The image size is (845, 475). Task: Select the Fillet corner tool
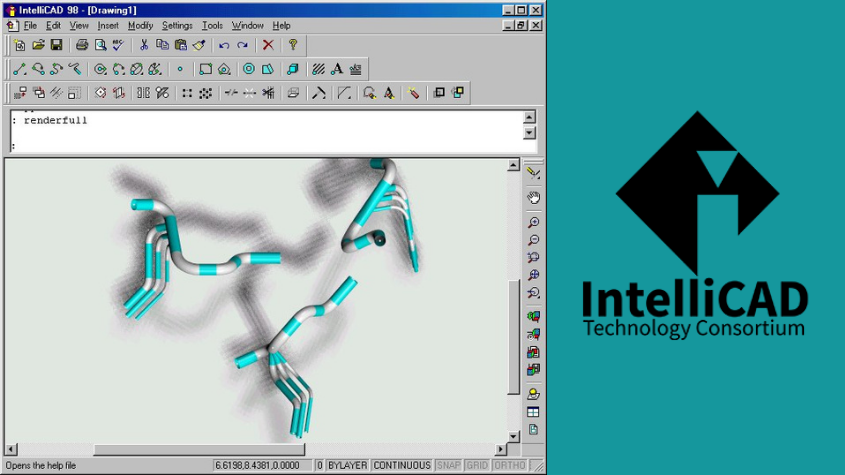point(344,93)
